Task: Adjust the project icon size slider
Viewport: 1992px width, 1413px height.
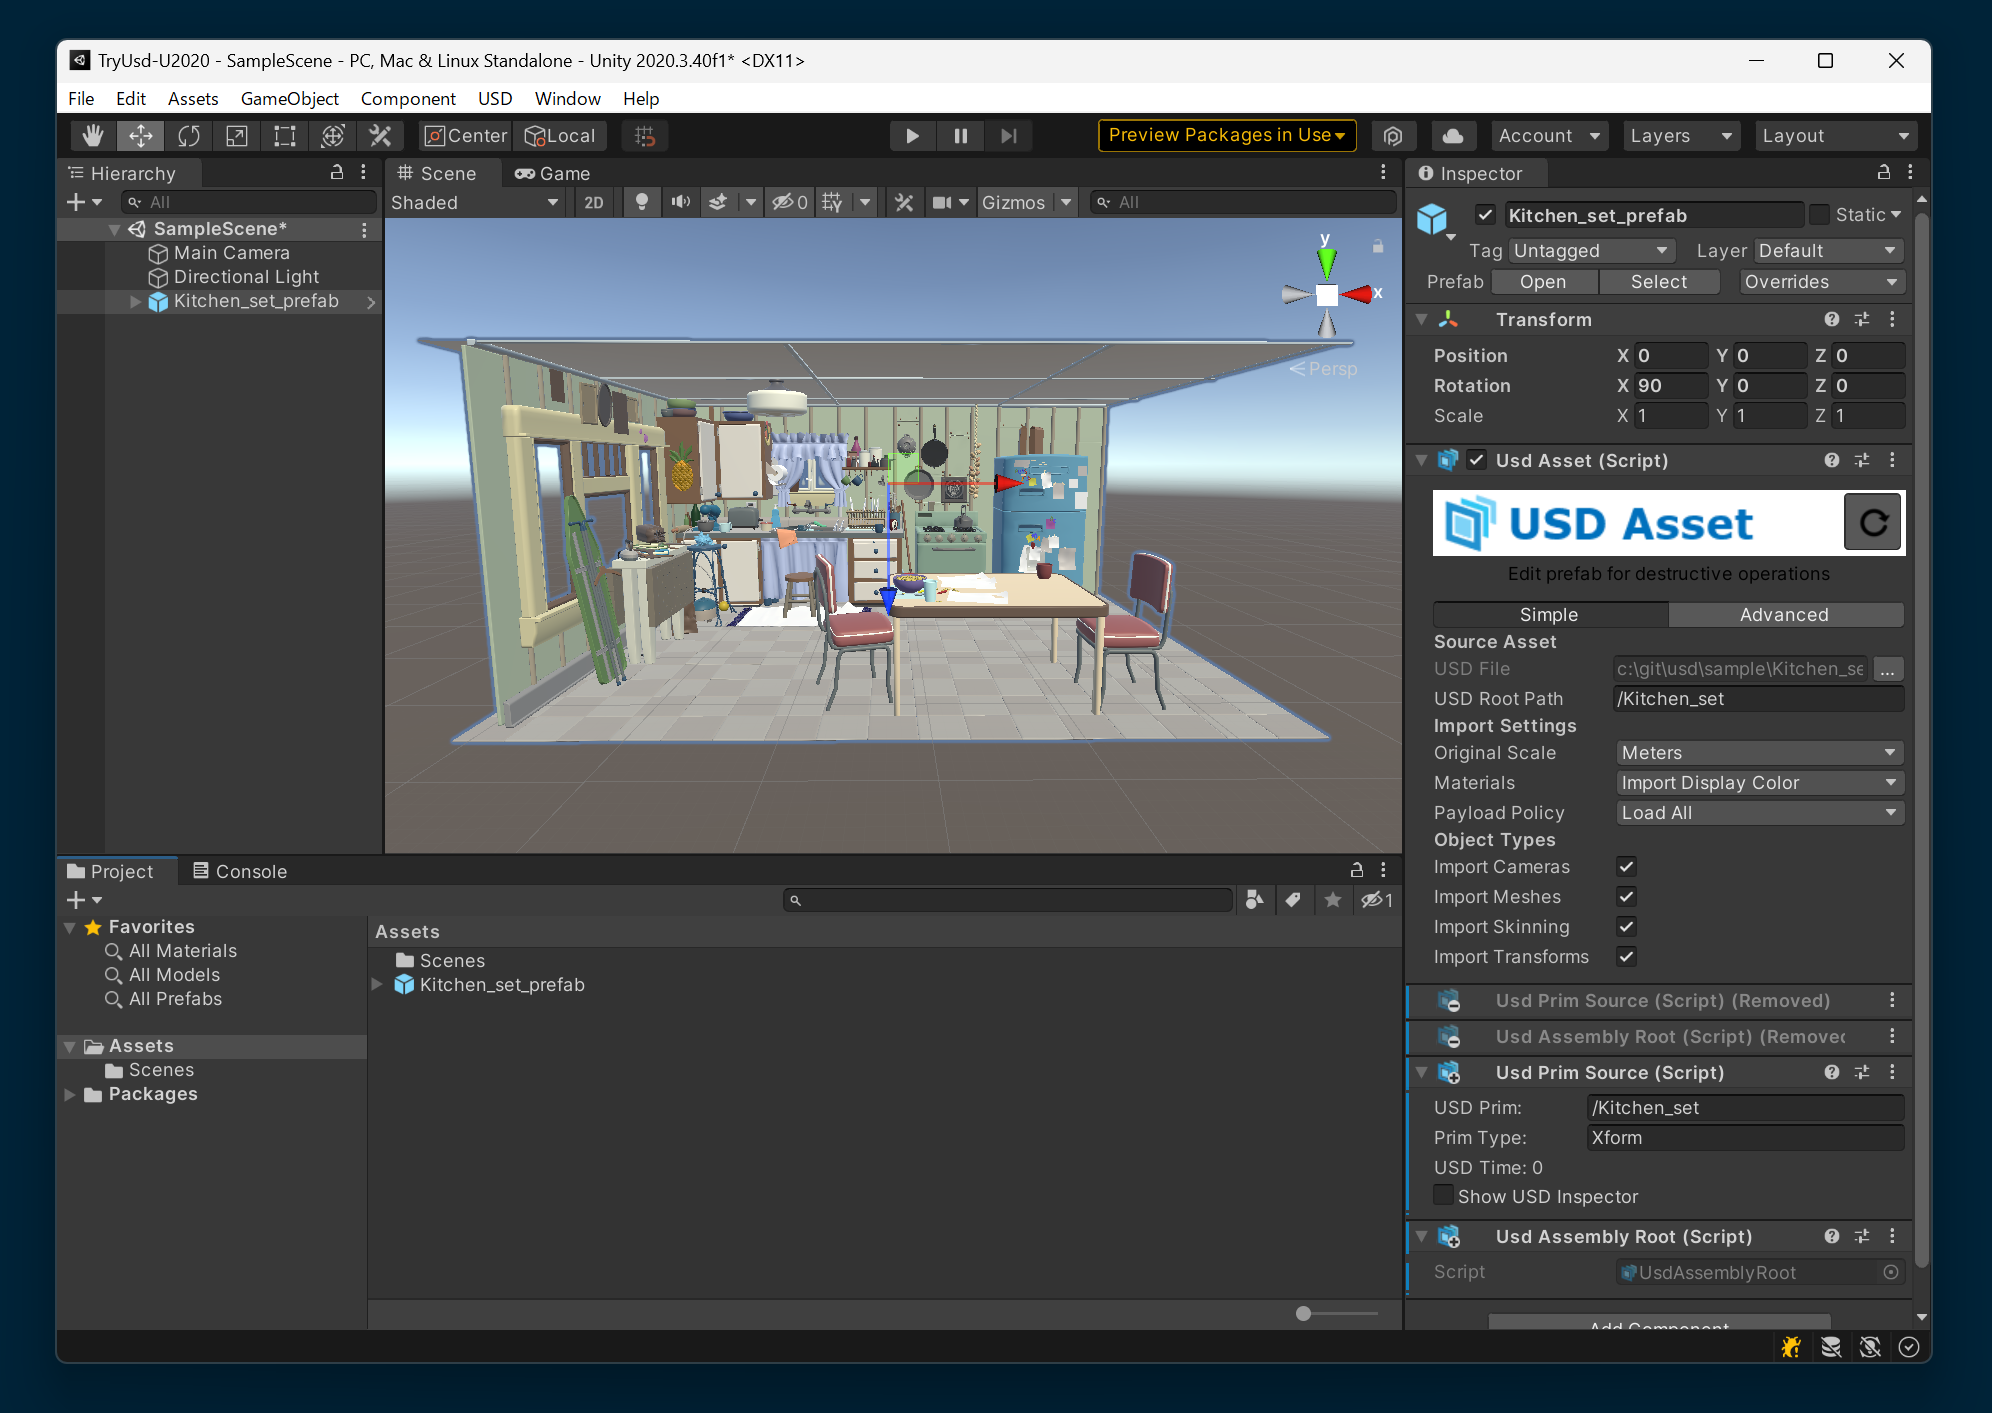Action: click(1303, 1314)
